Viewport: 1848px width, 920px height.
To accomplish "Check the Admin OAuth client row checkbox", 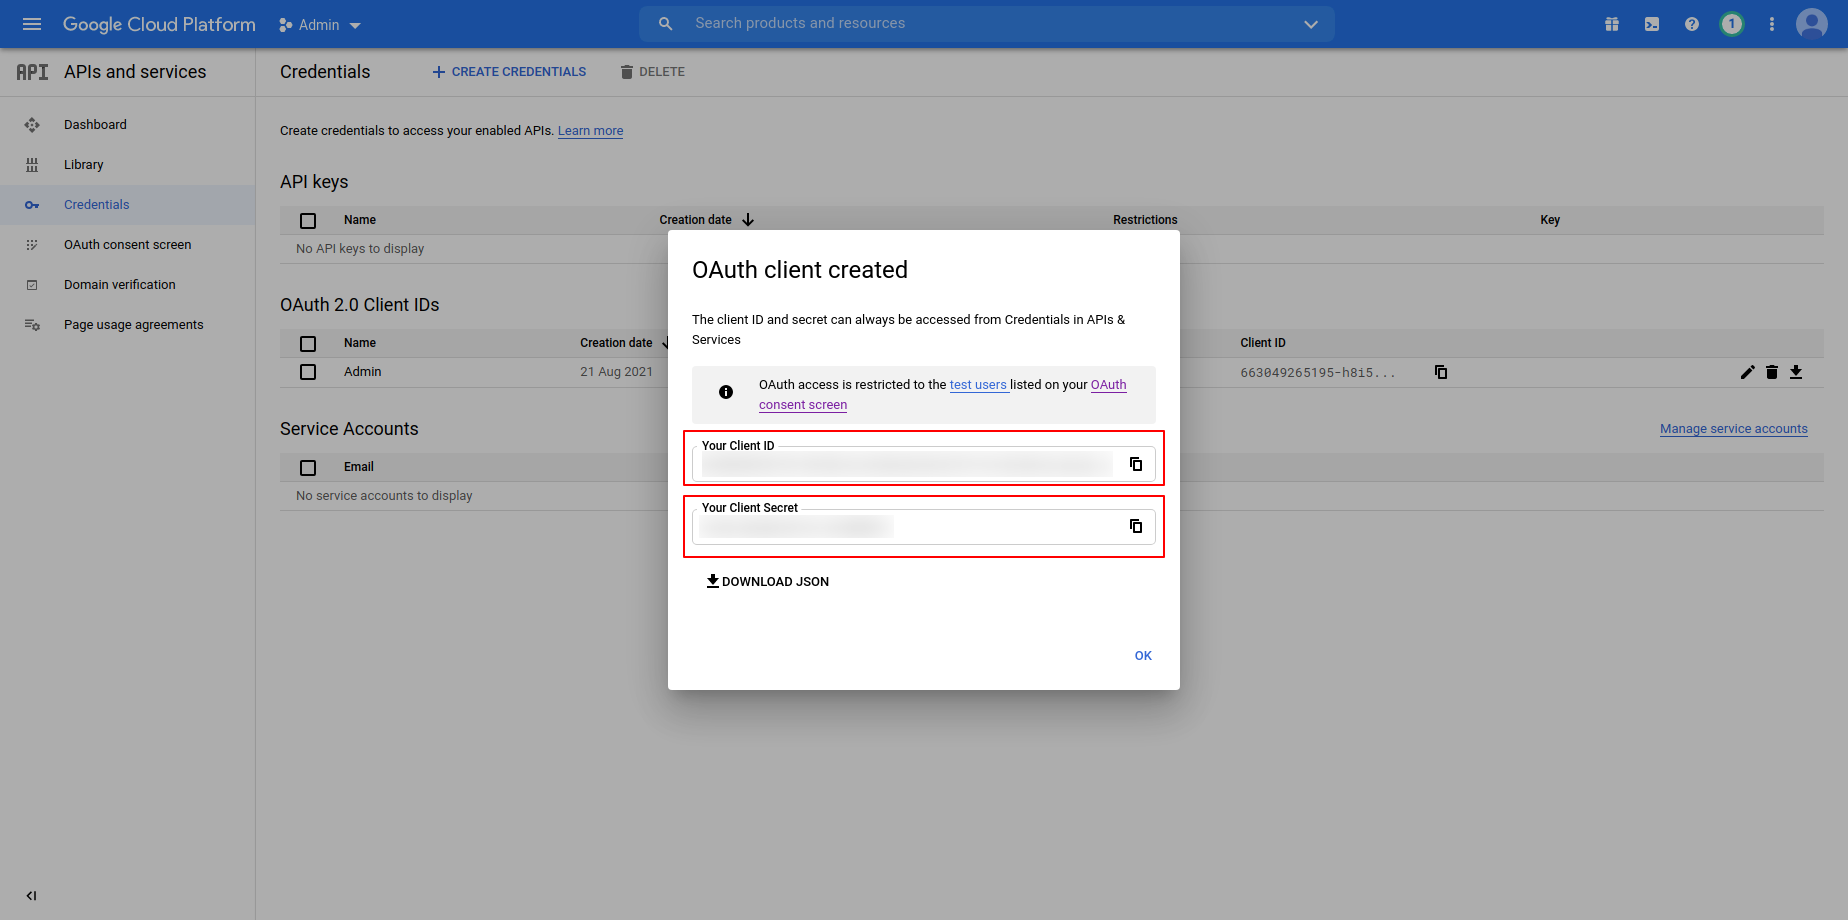I will (x=308, y=372).
